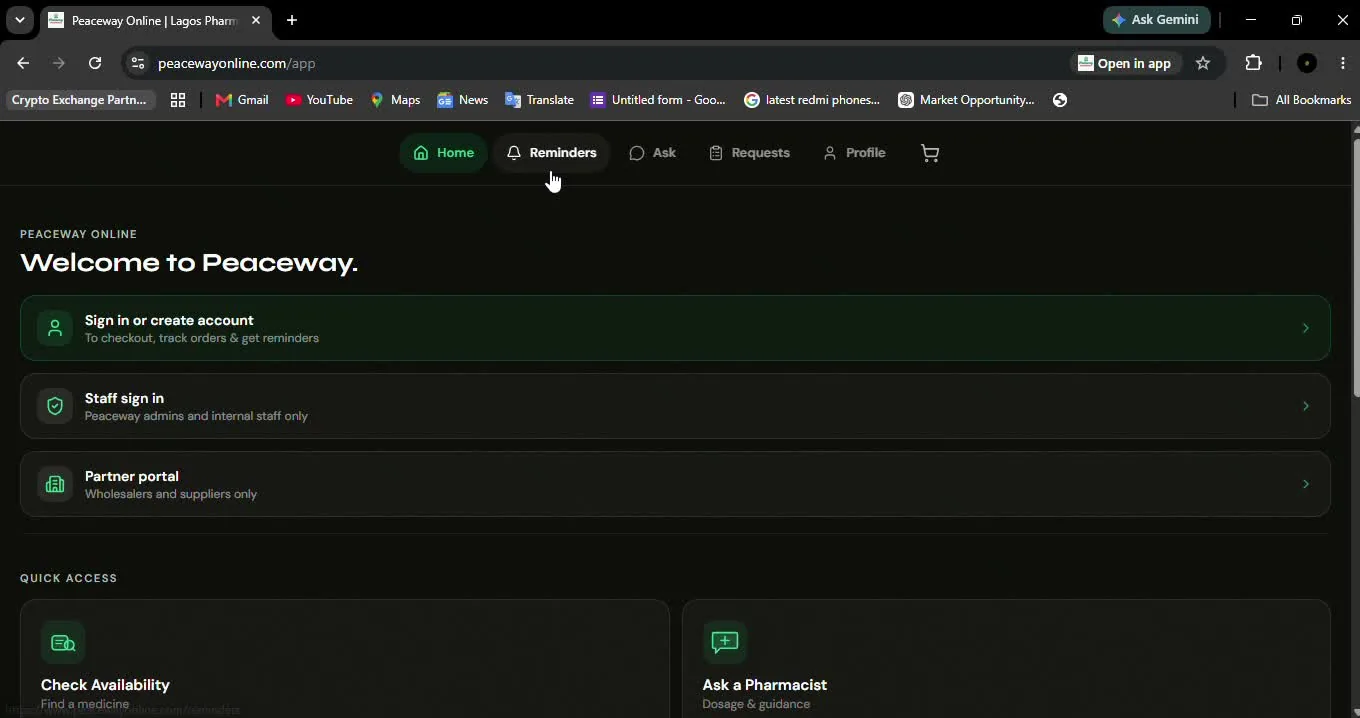The image size is (1360, 718).
Task: Click the Welcome to Peaceway heading
Action: [x=189, y=263]
